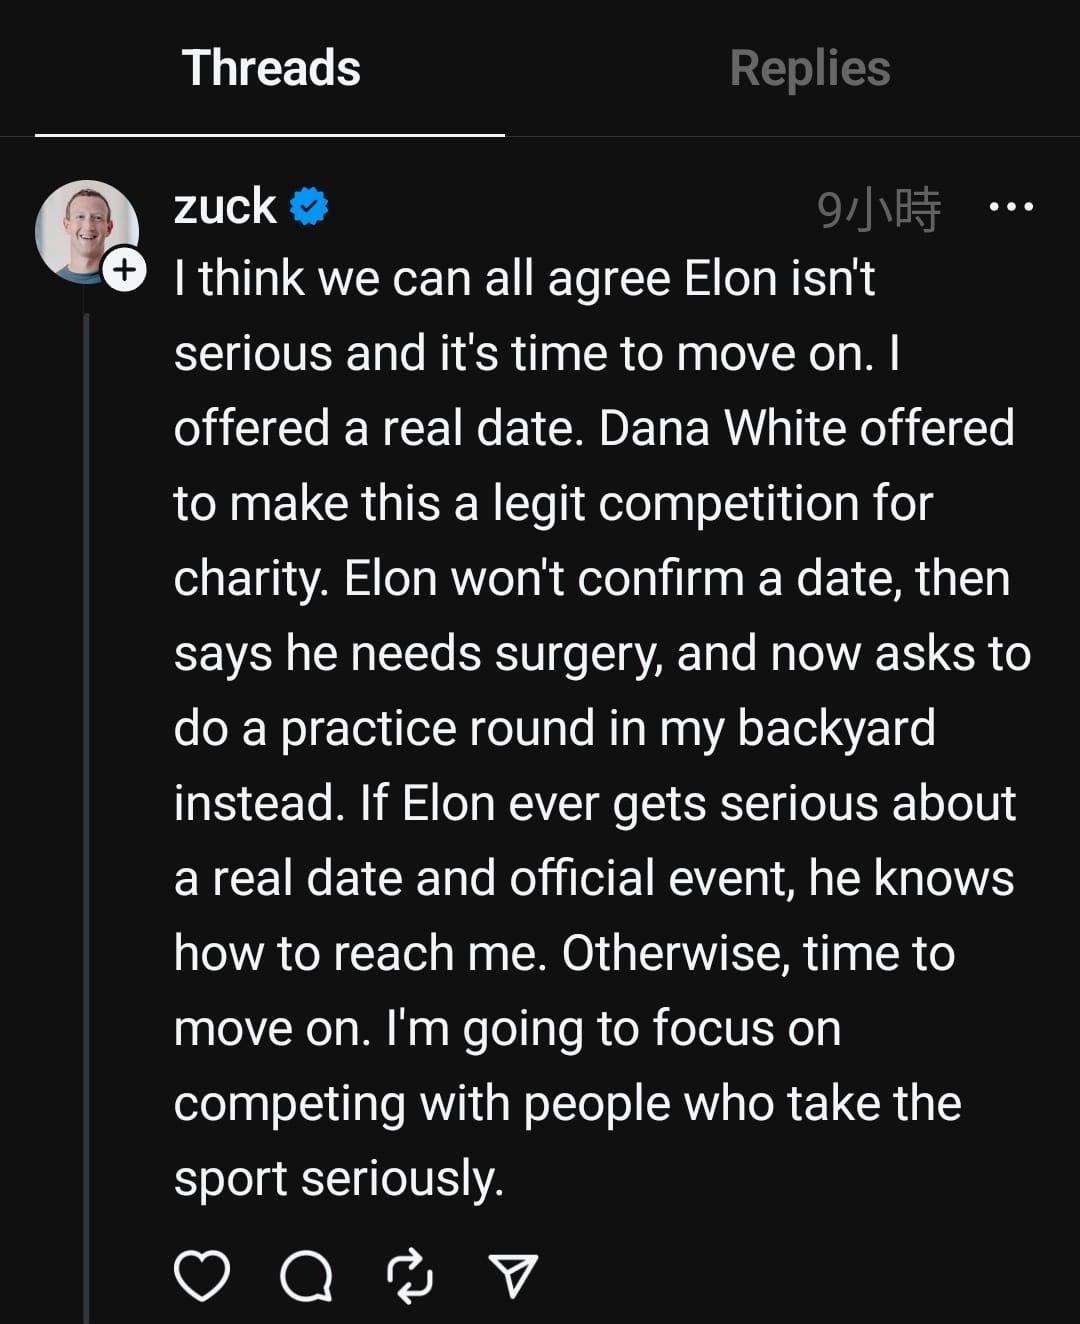This screenshot has width=1080, height=1324.
Task: Switch to the Replies tab
Action: [809, 68]
